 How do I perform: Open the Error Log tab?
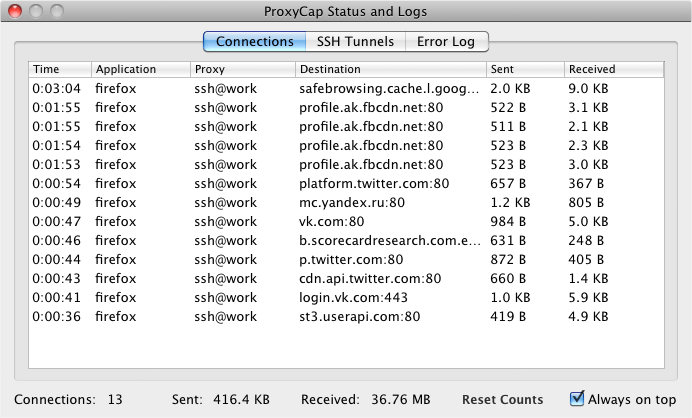tap(448, 42)
